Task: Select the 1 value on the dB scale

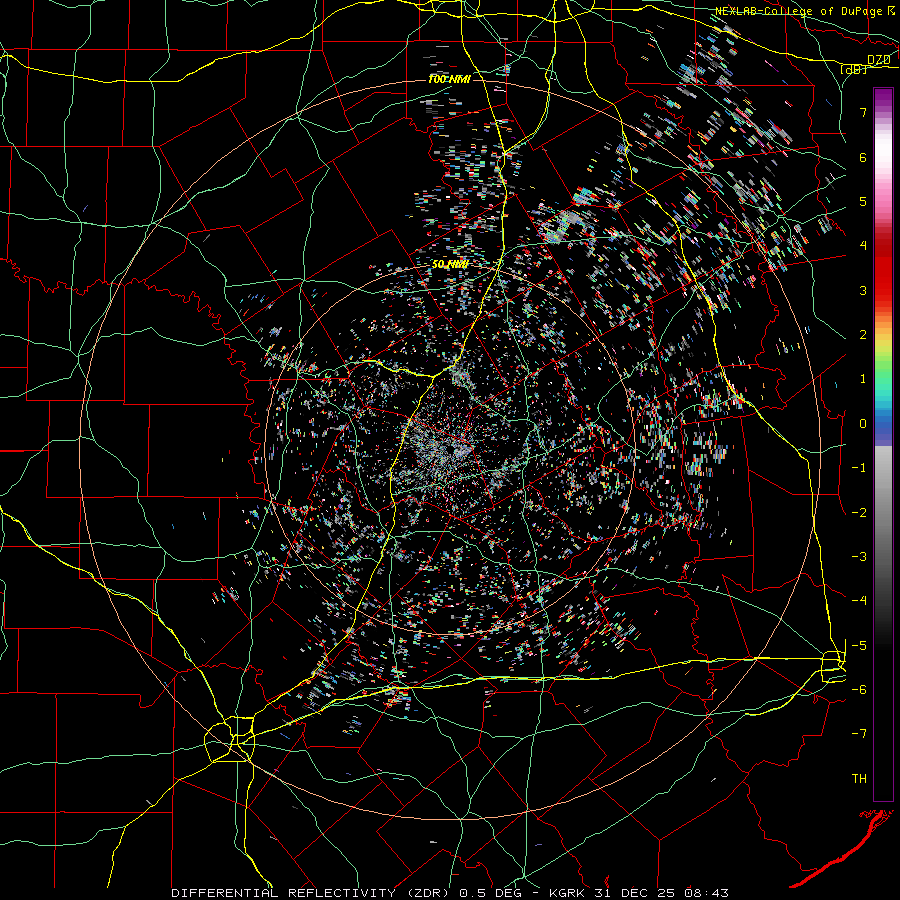Action: tap(863, 379)
